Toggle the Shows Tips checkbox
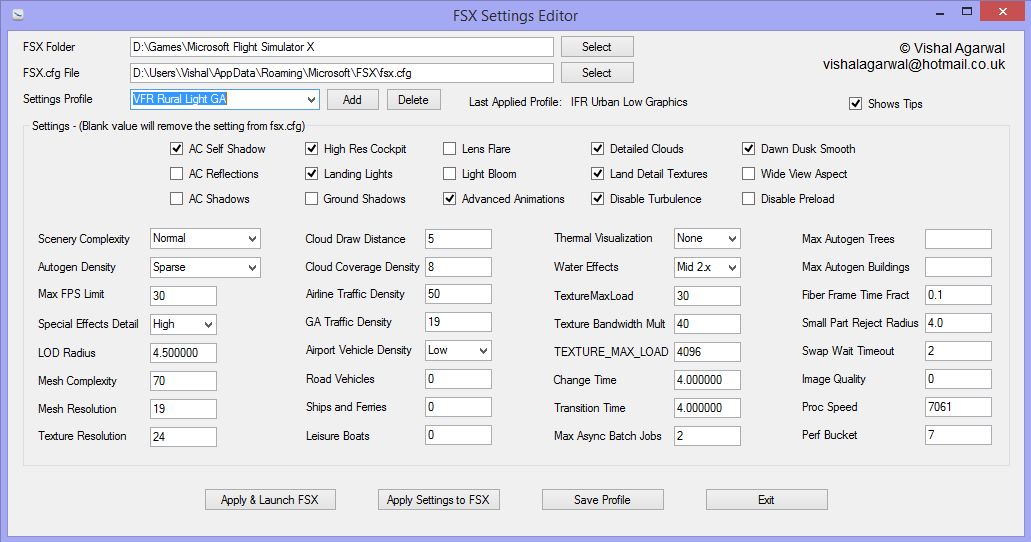This screenshot has width=1031, height=542. tap(855, 104)
